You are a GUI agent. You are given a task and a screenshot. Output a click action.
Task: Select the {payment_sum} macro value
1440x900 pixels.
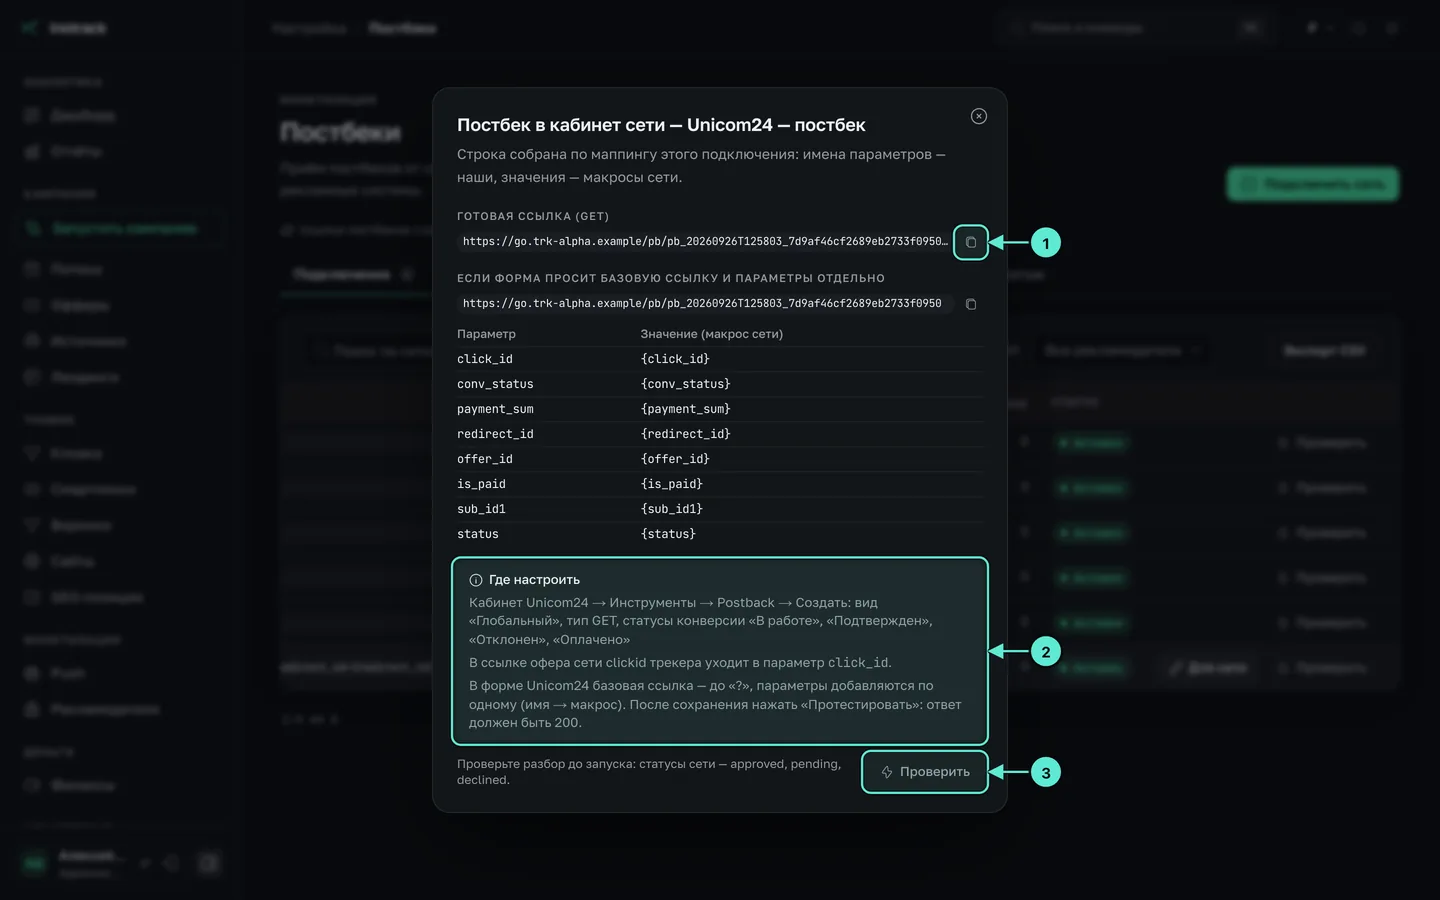tap(686, 409)
